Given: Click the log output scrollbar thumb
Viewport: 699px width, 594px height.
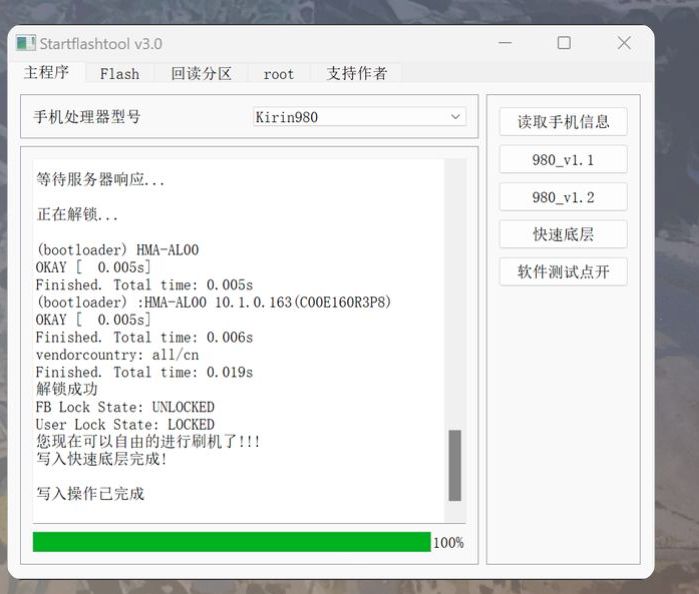Looking at the screenshot, I should click(x=455, y=465).
